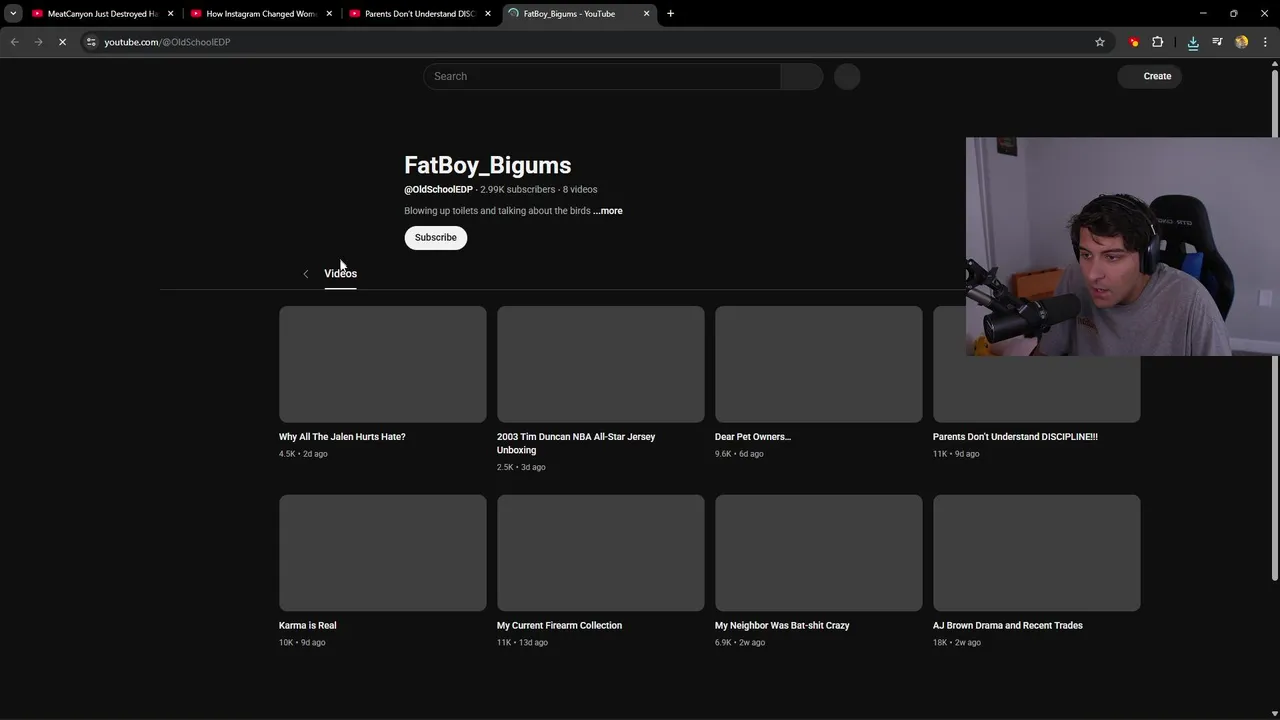The height and width of the screenshot is (720, 1280).
Task: Open 'AJ Brown Drama and Recent Trades' title
Action: (1008, 626)
